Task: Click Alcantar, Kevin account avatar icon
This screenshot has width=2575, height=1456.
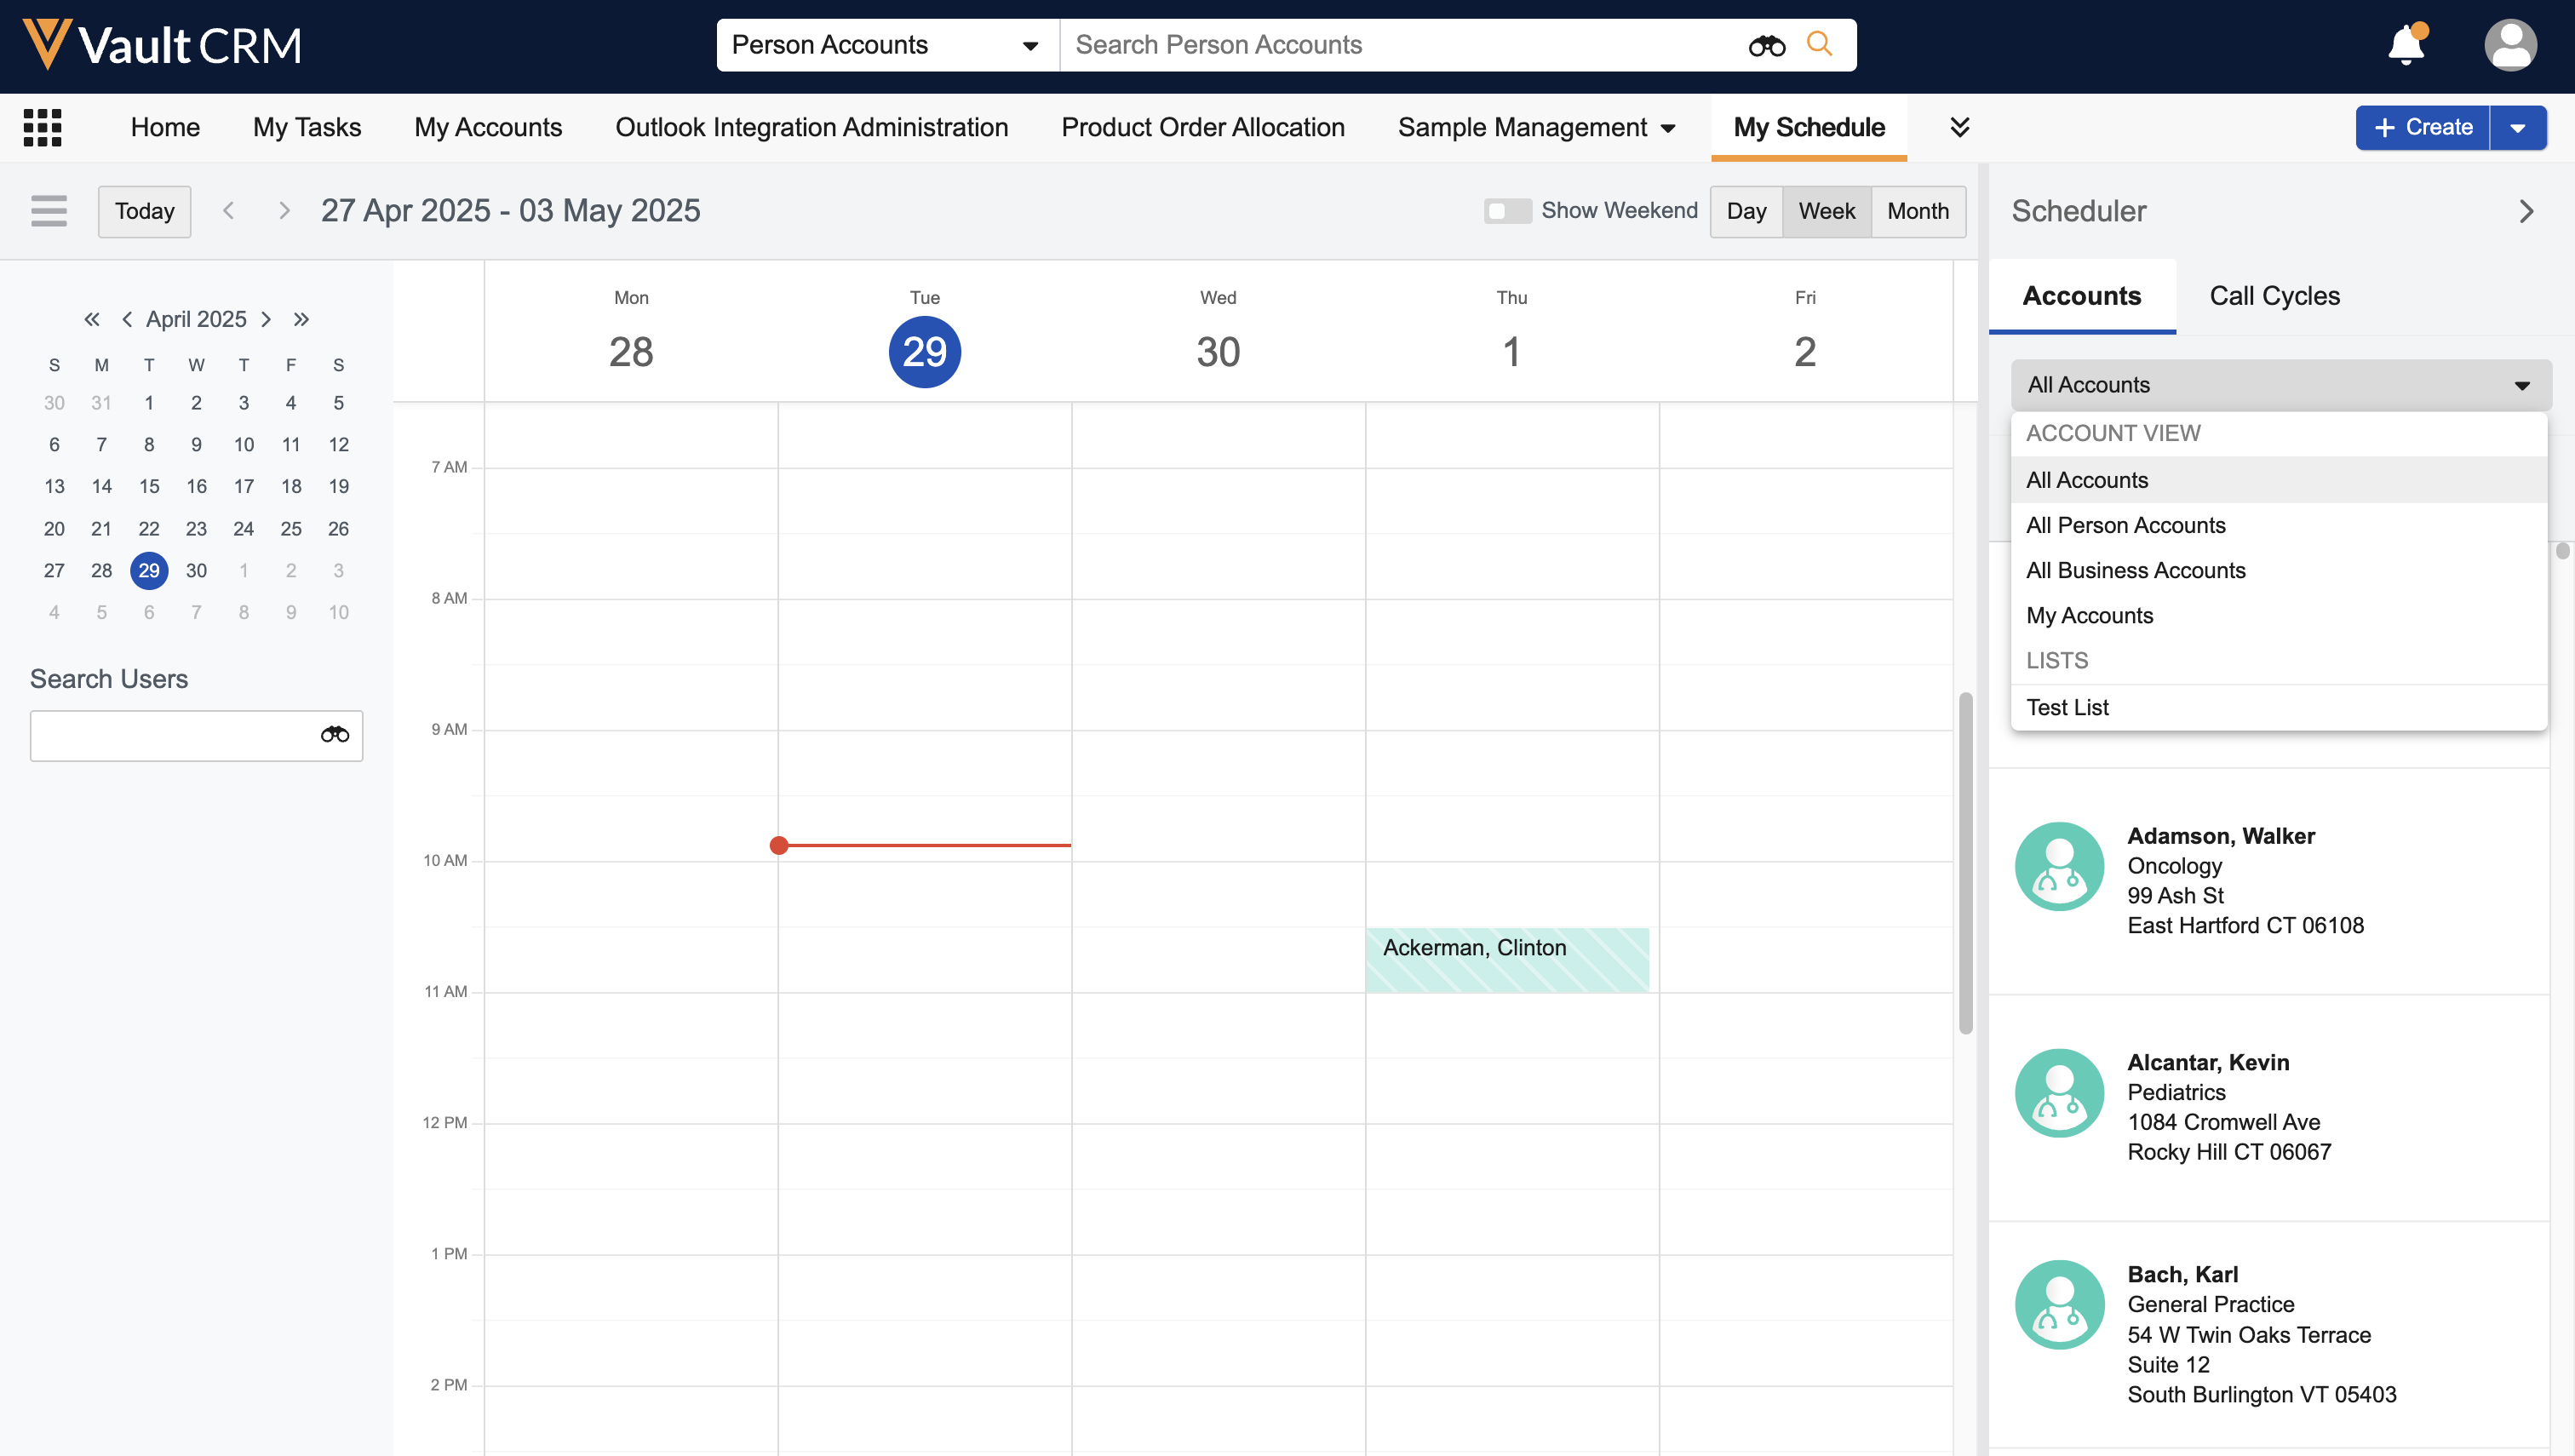Action: (2060, 1093)
